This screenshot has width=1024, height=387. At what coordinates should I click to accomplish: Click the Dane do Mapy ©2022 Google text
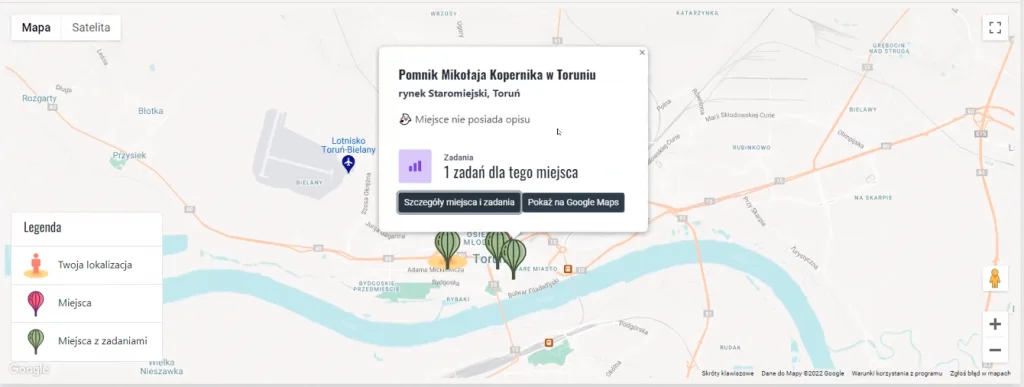803,374
